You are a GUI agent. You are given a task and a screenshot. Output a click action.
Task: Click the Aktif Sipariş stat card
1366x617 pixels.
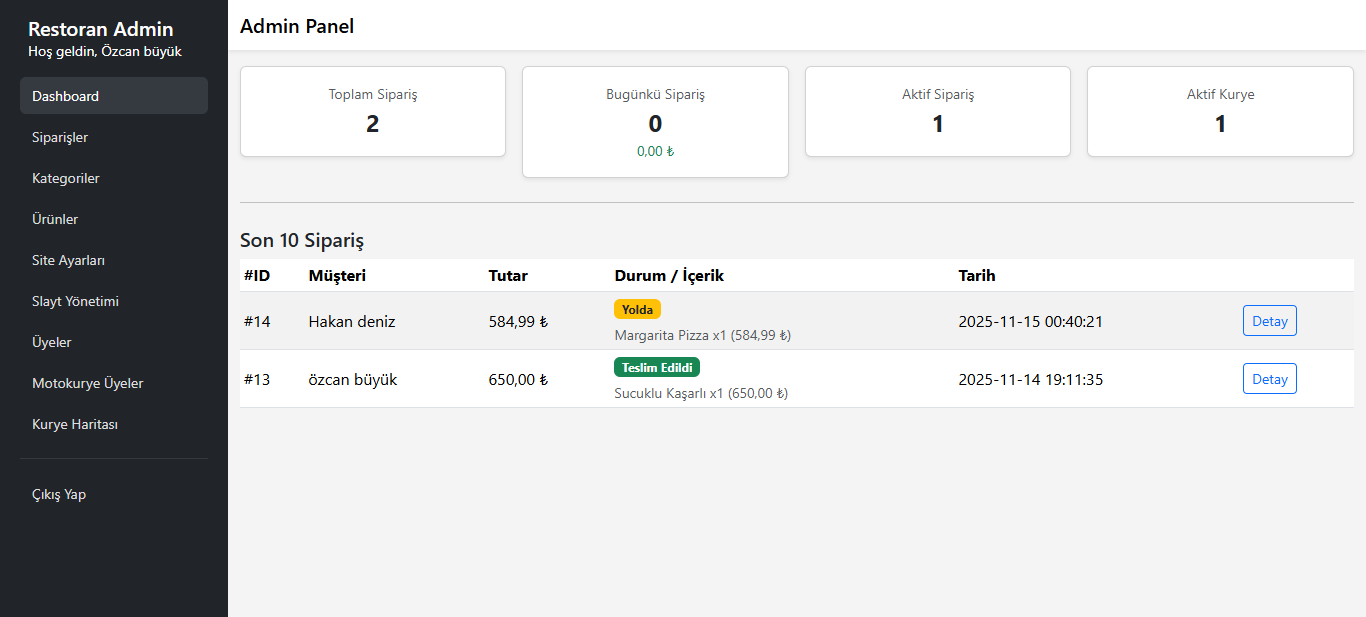coord(938,112)
